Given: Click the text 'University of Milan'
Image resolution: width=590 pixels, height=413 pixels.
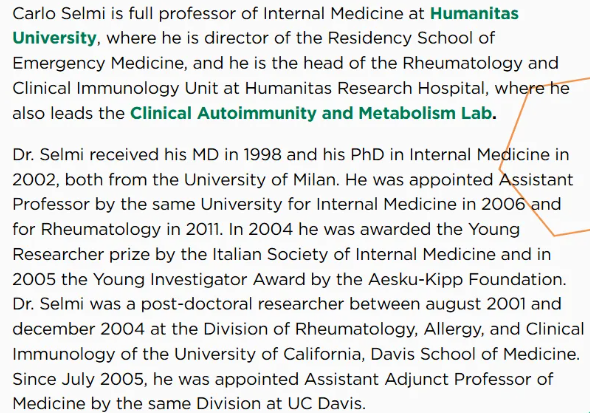Looking at the screenshot, I should 260,180.
